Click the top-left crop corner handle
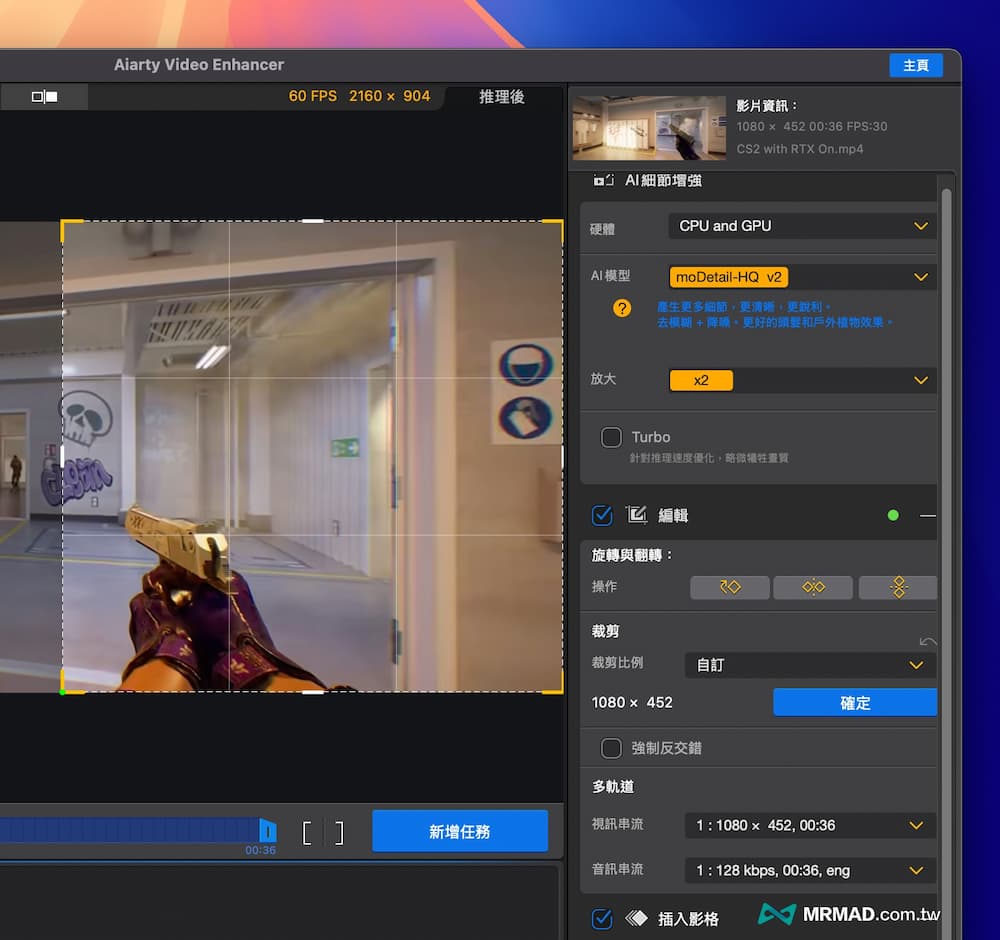 [70, 229]
